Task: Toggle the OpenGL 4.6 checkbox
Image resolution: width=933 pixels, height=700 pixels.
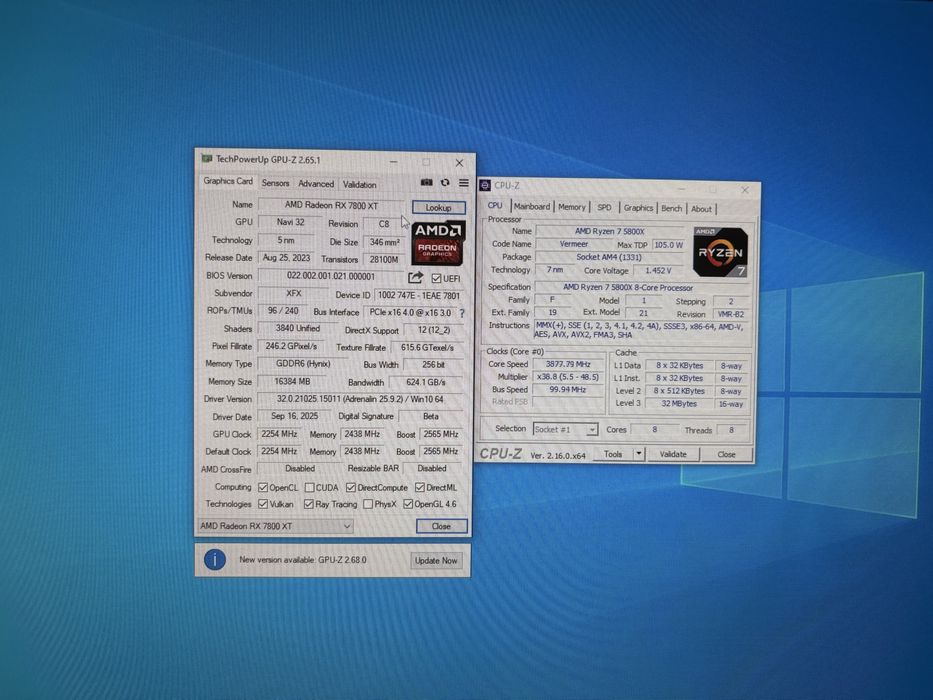Action: click(408, 504)
